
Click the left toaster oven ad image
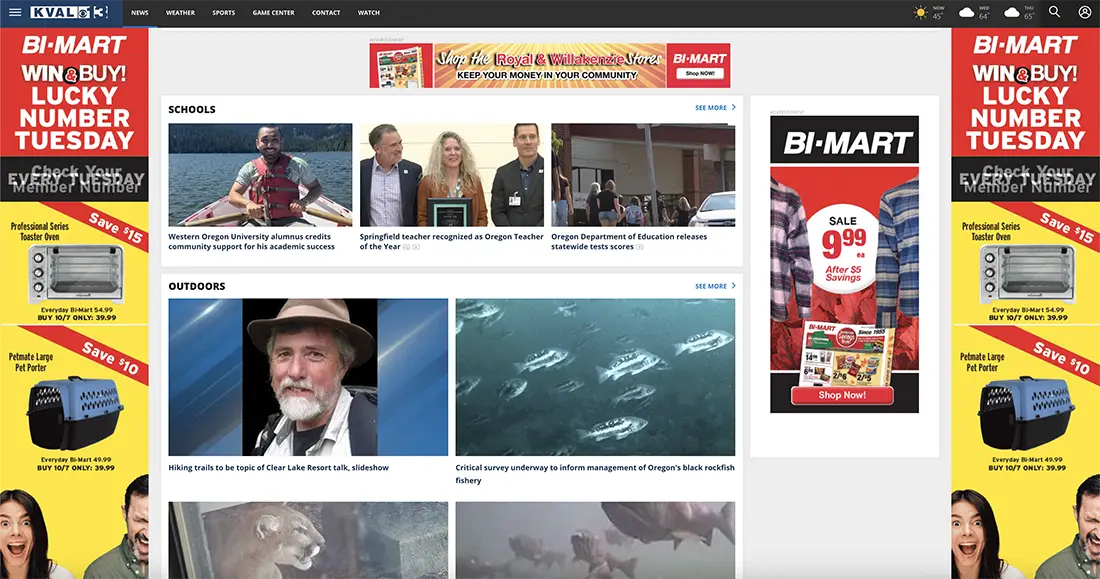[75, 274]
